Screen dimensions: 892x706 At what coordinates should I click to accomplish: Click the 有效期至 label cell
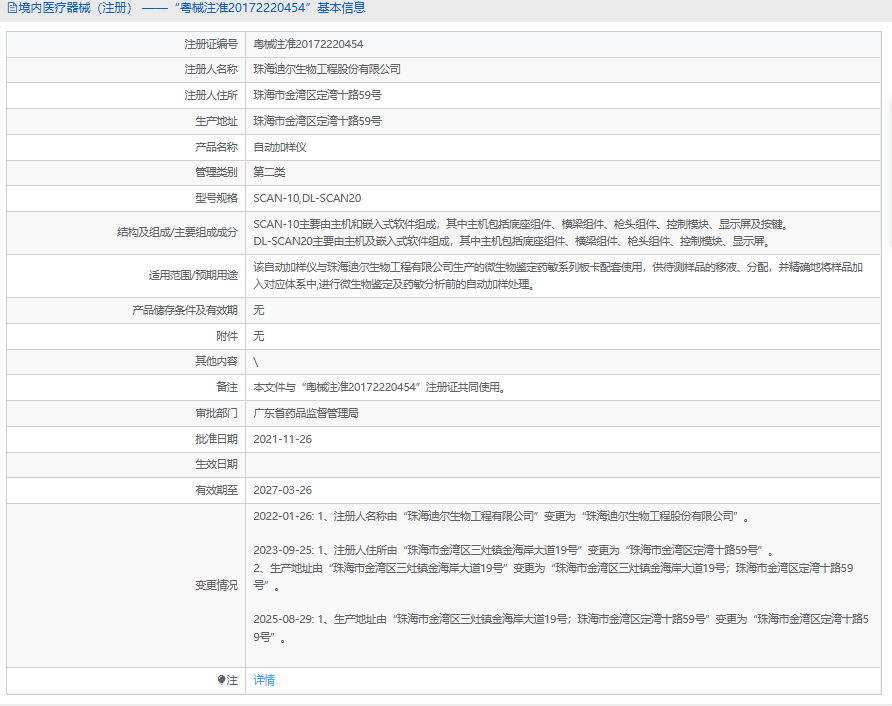coord(126,490)
